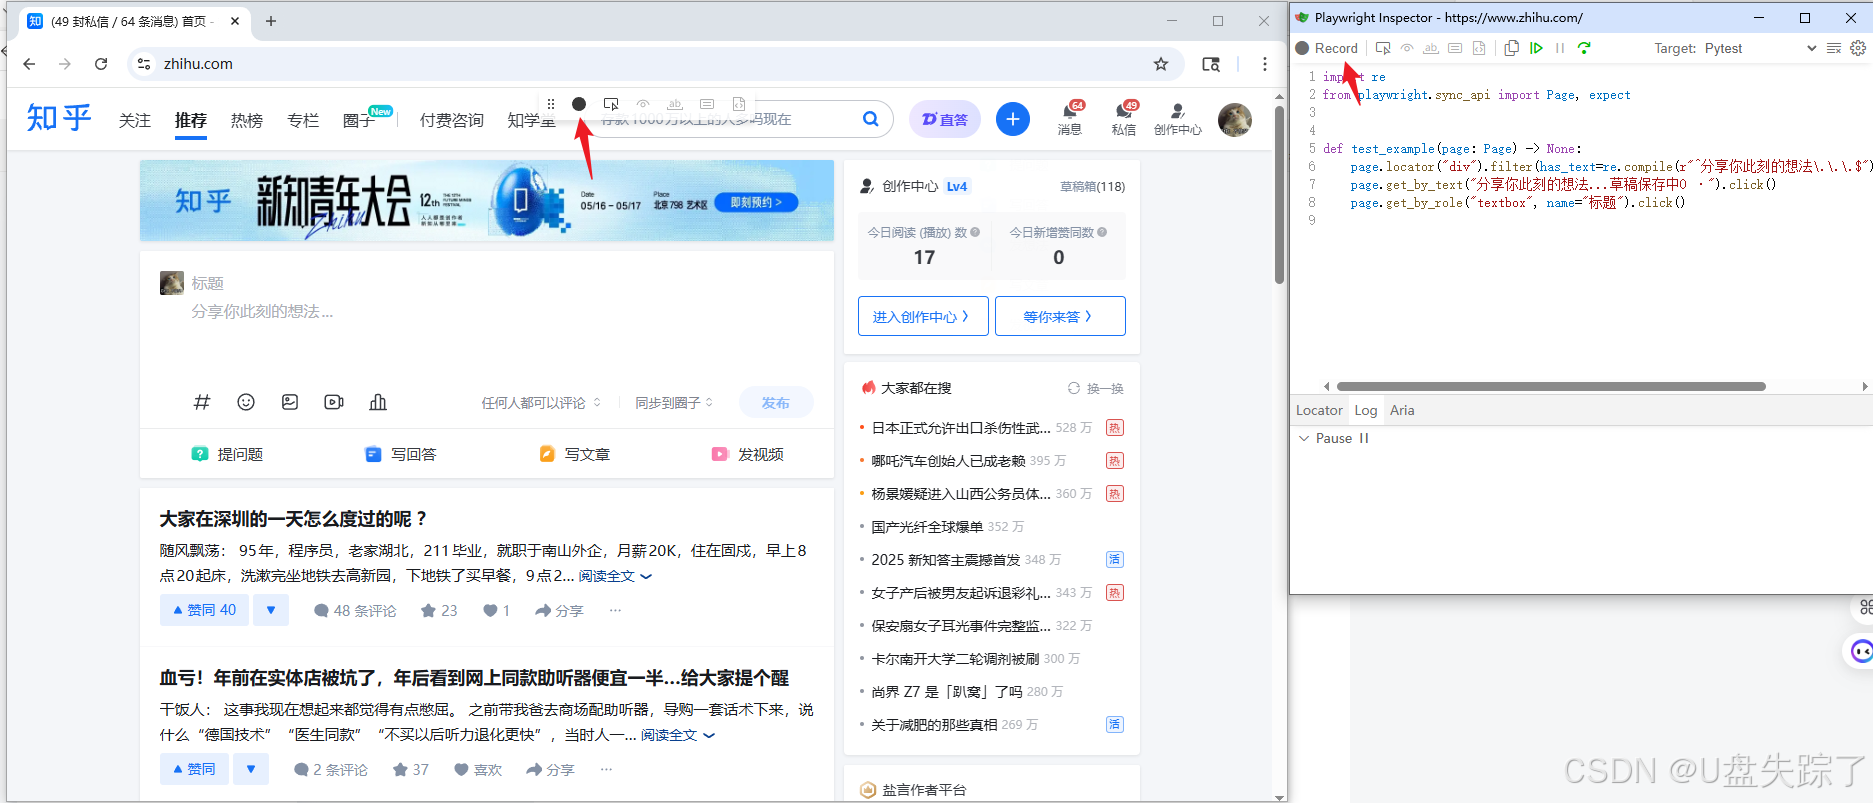
Task: Click Assert visibility eye icon in Inspector
Action: click(1407, 48)
